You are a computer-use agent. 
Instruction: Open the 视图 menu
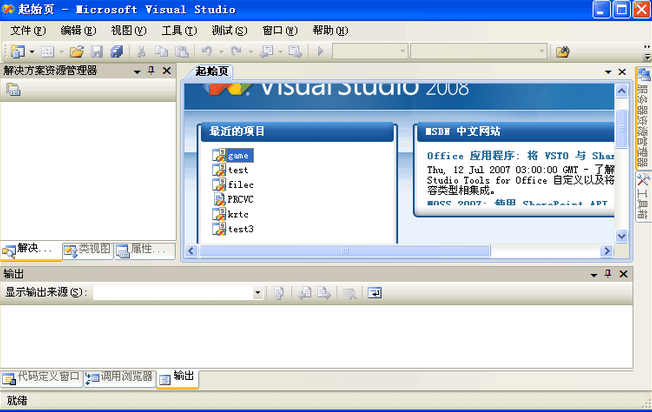point(128,30)
